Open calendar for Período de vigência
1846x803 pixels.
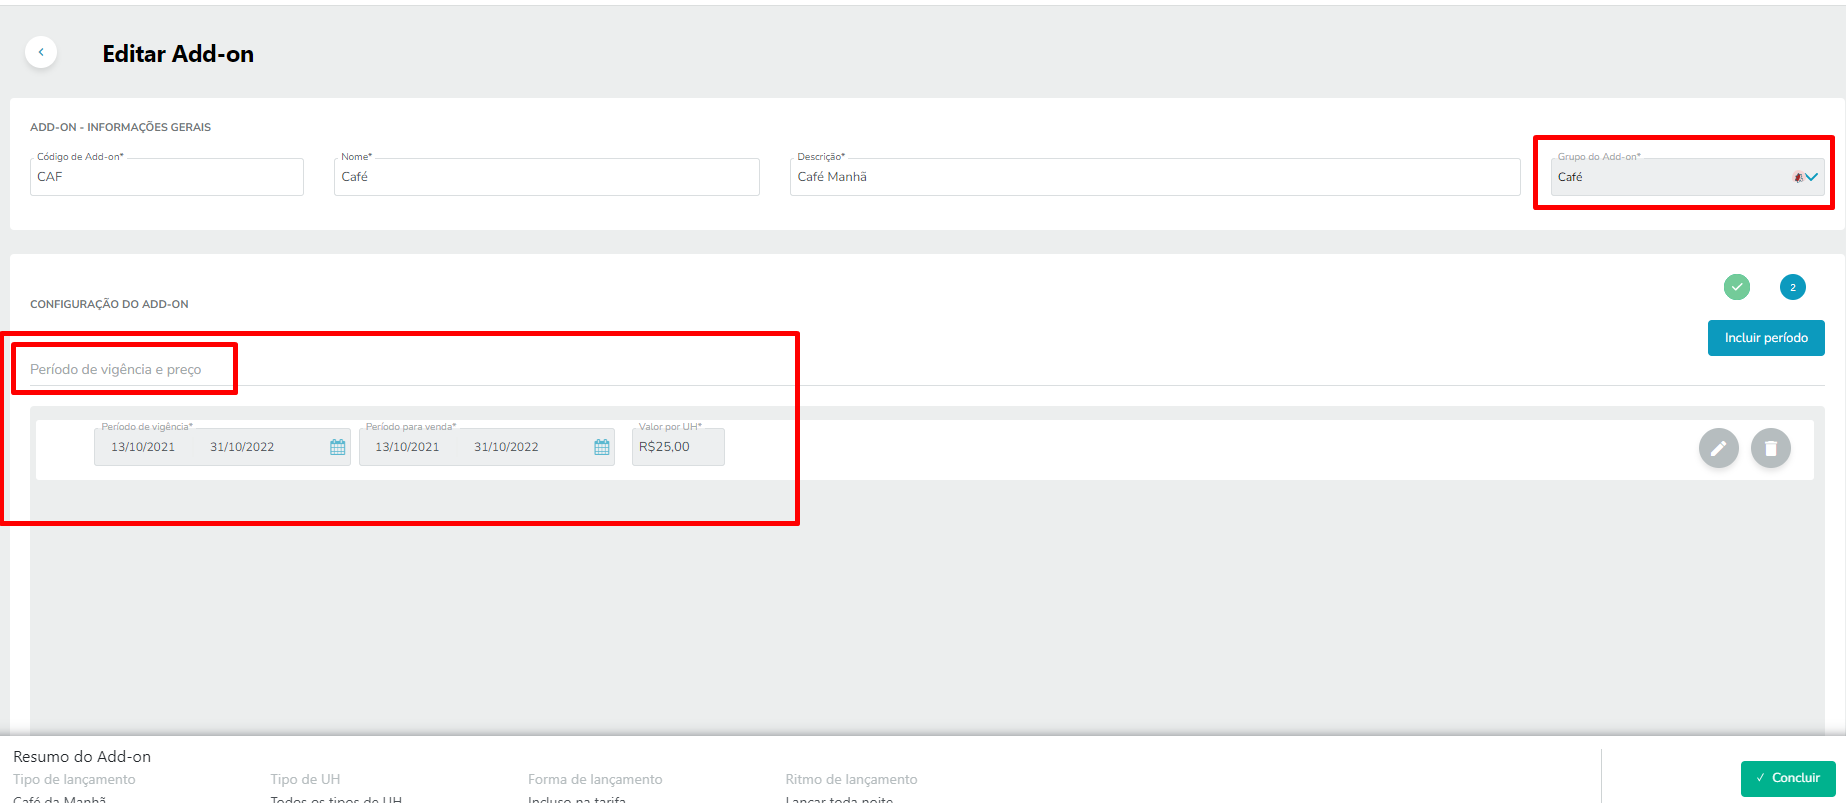coord(337,447)
